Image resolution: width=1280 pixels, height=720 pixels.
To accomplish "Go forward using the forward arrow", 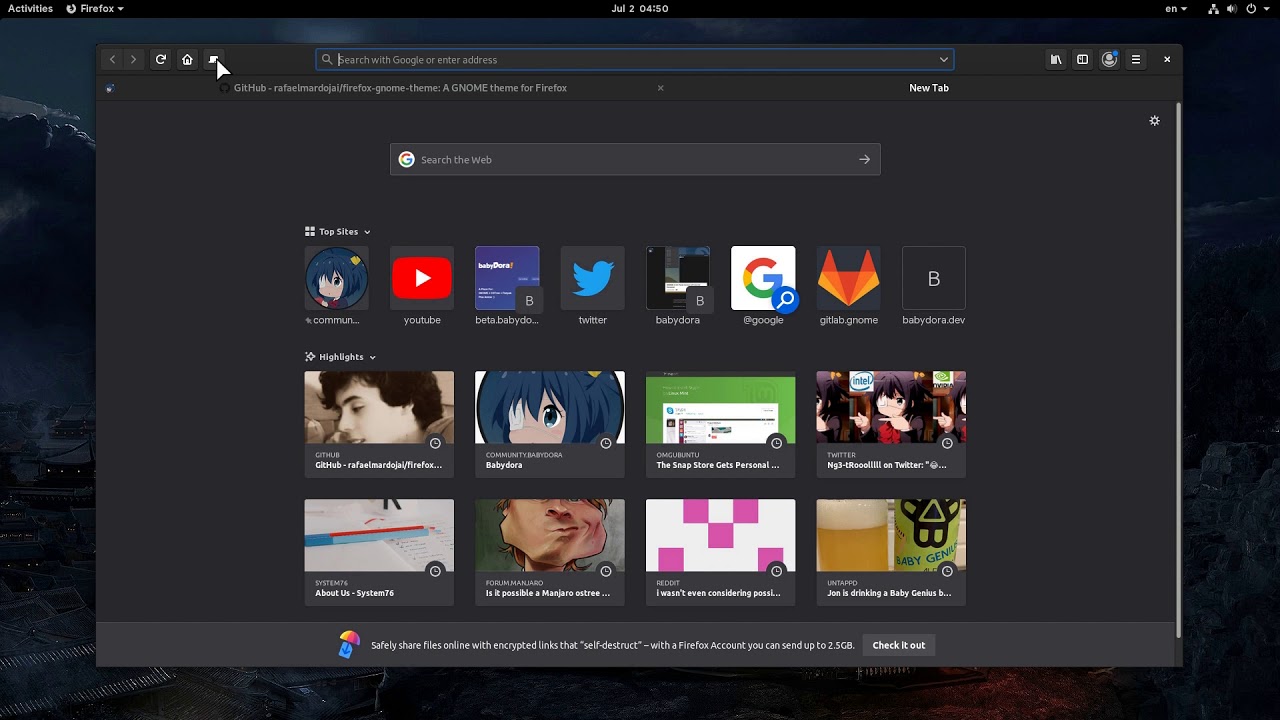I will 133,60.
